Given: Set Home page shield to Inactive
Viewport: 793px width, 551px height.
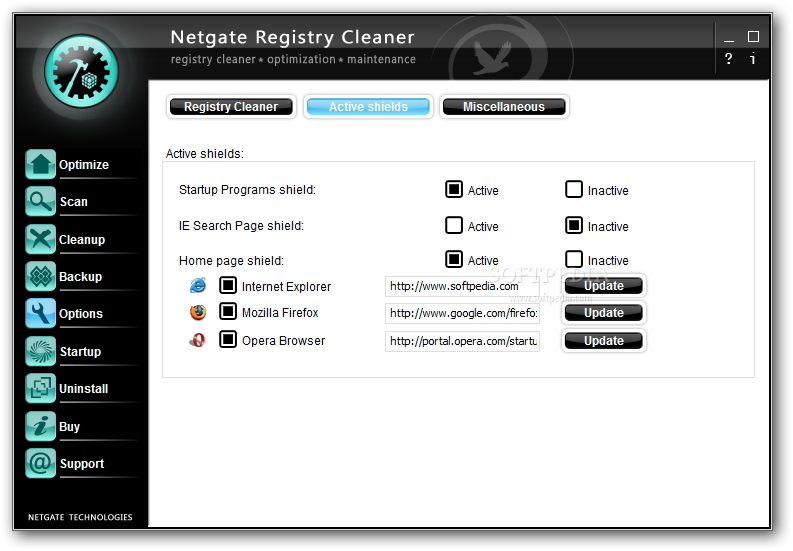Looking at the screenshot, I should (574, 259).
